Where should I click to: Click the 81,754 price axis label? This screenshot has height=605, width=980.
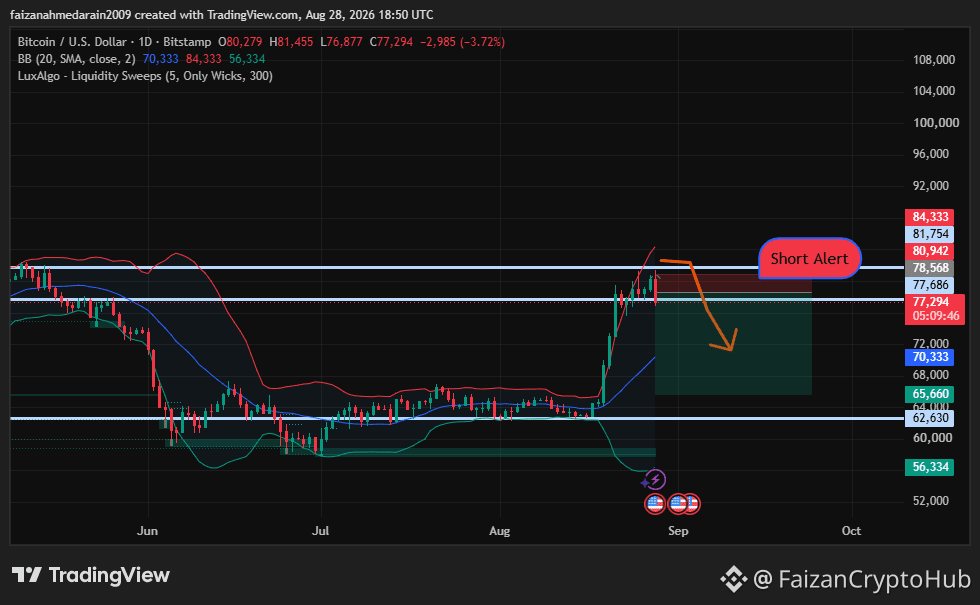click(929, 234)
